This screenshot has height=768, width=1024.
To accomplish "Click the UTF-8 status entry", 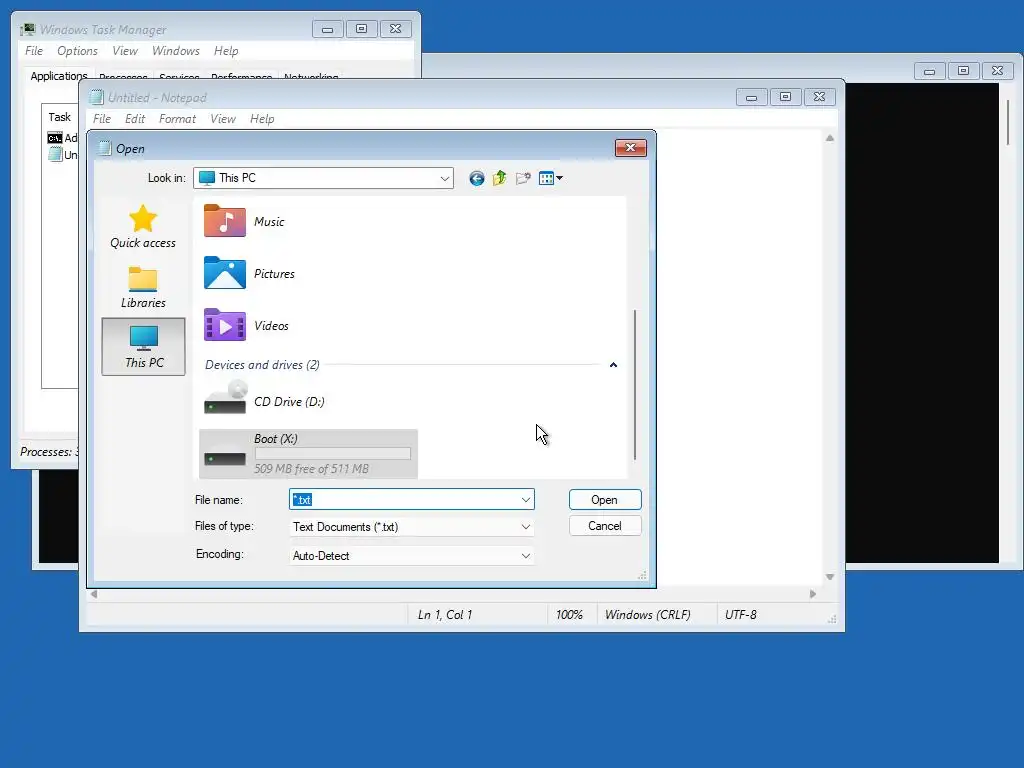I will pos(741,615).
